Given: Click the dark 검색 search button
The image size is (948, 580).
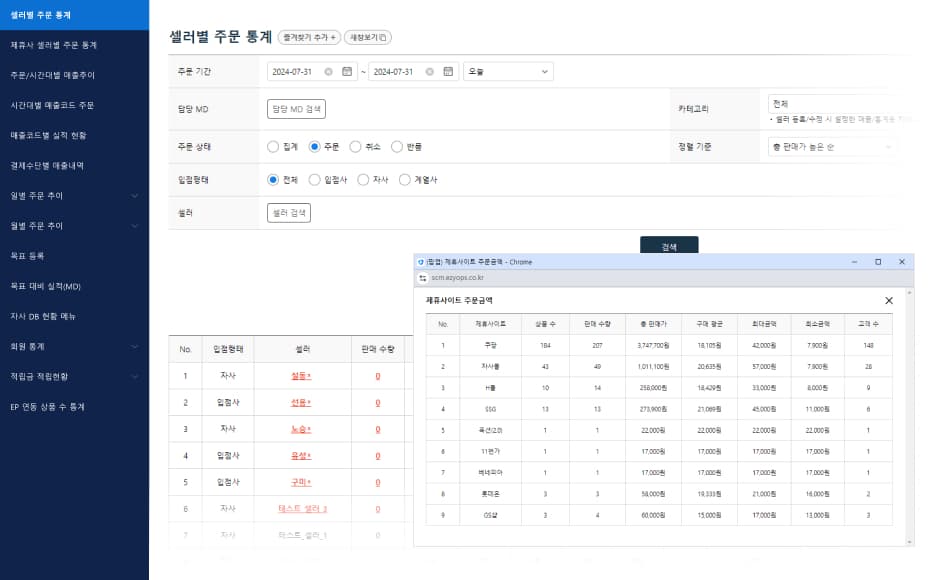Looking at the screenshot, I should point(669,245).
